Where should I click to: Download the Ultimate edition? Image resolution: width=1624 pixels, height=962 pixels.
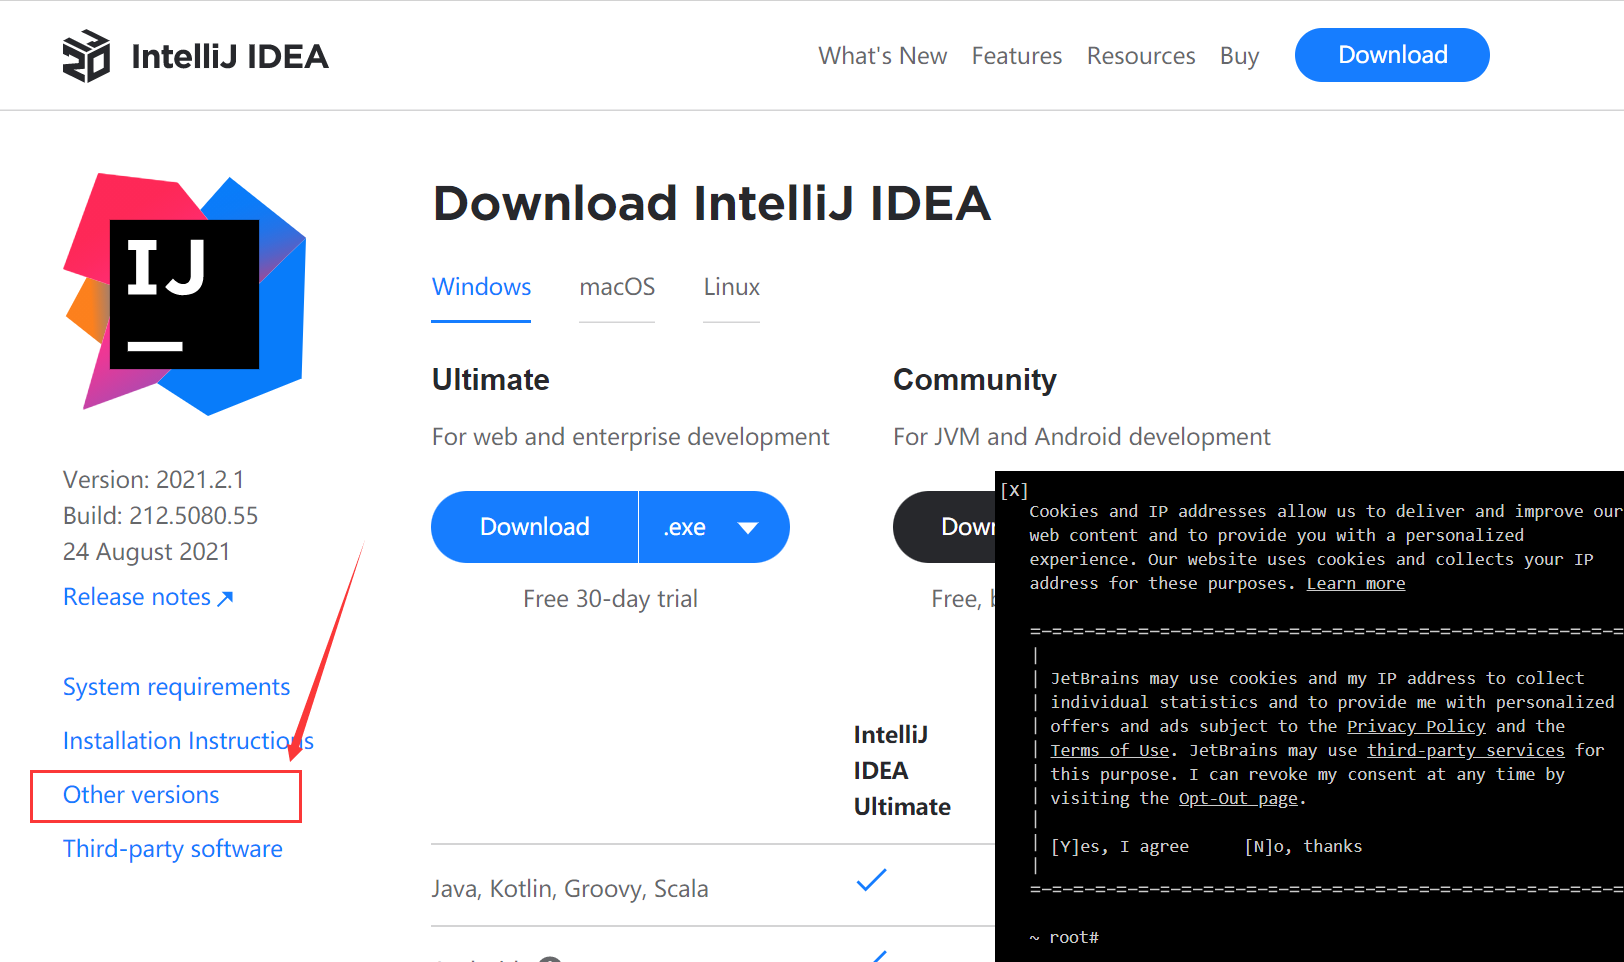(535, 527)
